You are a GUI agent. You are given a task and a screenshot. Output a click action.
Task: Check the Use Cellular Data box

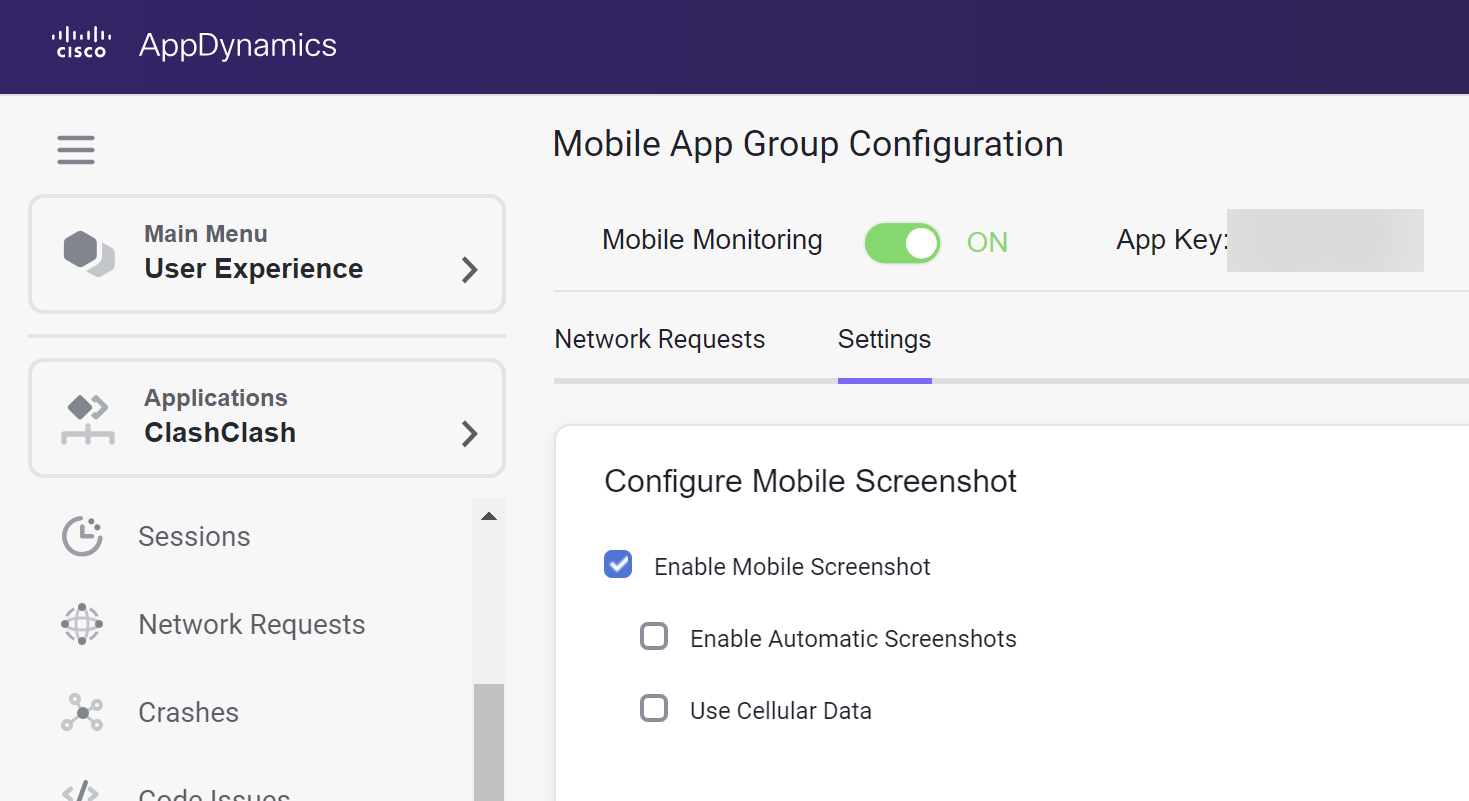tap(654, 708)
